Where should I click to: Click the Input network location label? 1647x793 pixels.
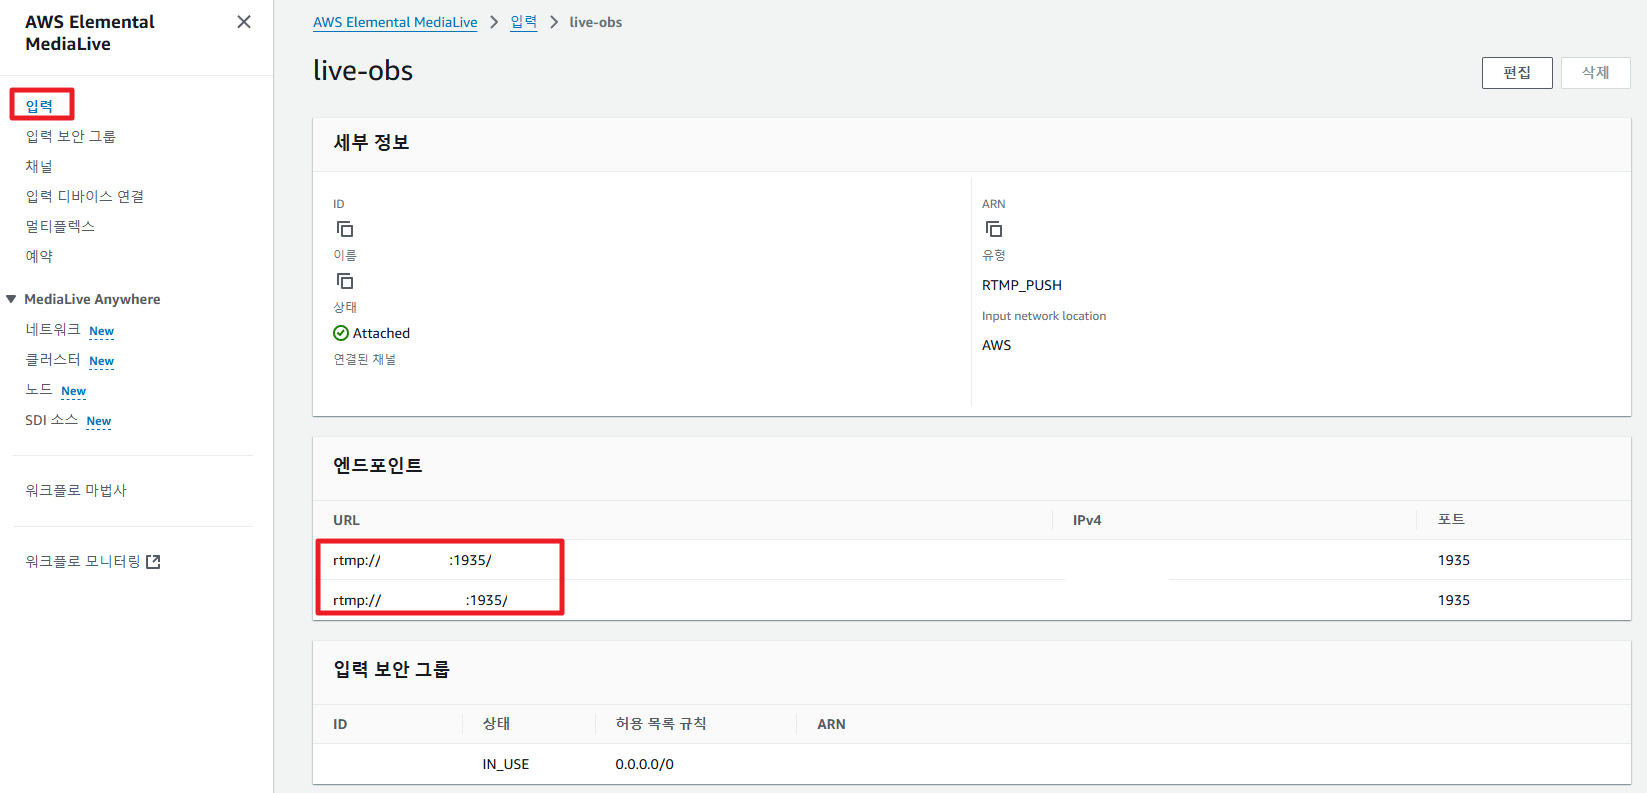1044,316
